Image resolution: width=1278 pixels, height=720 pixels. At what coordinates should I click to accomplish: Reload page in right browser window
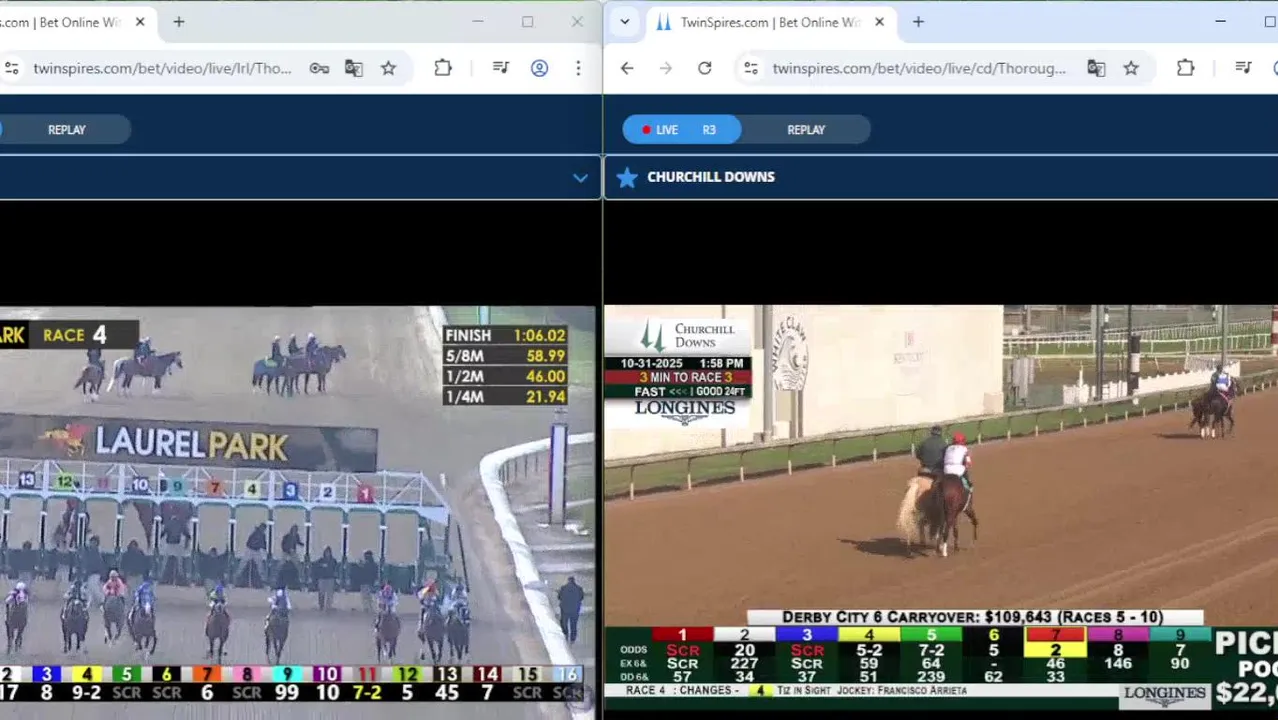[x=705, y=68]
